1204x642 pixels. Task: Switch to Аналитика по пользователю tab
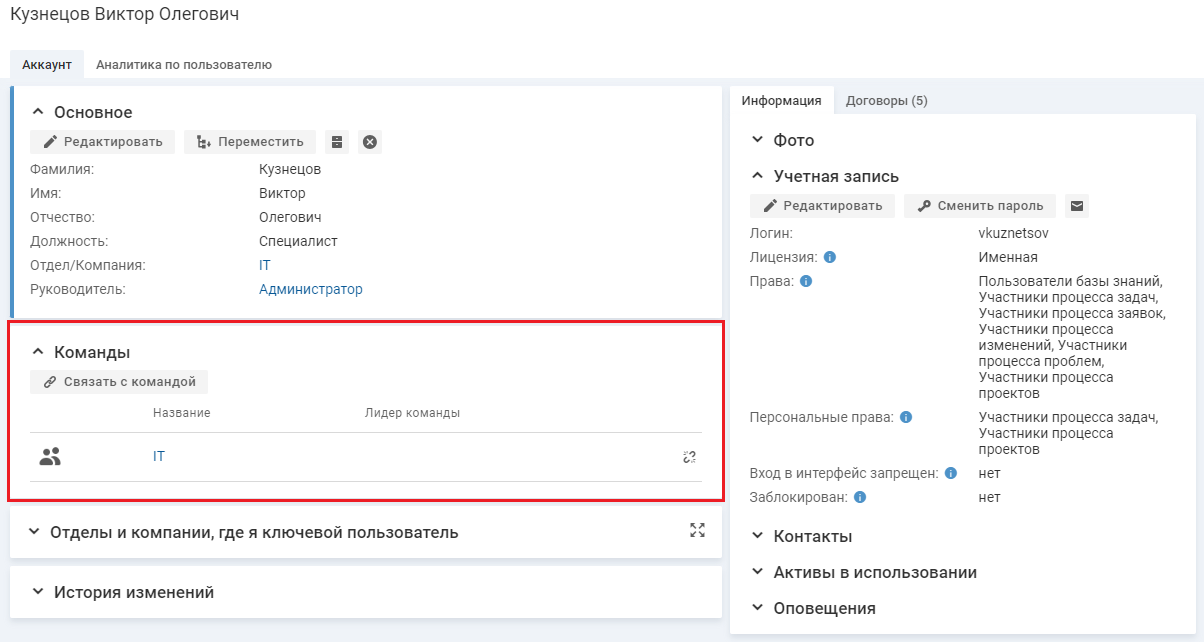click(x=184, y=65)
